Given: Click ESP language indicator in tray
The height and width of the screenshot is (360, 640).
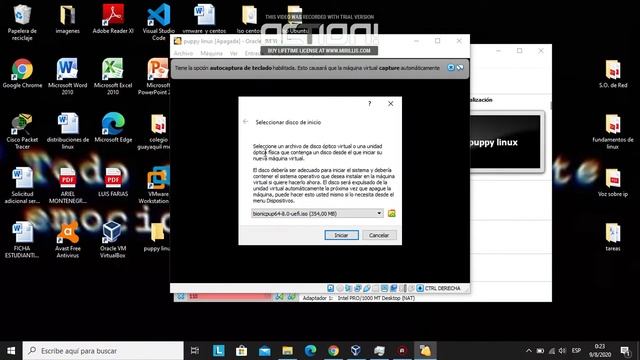Looking at the screenshot, I should point(576,351).
